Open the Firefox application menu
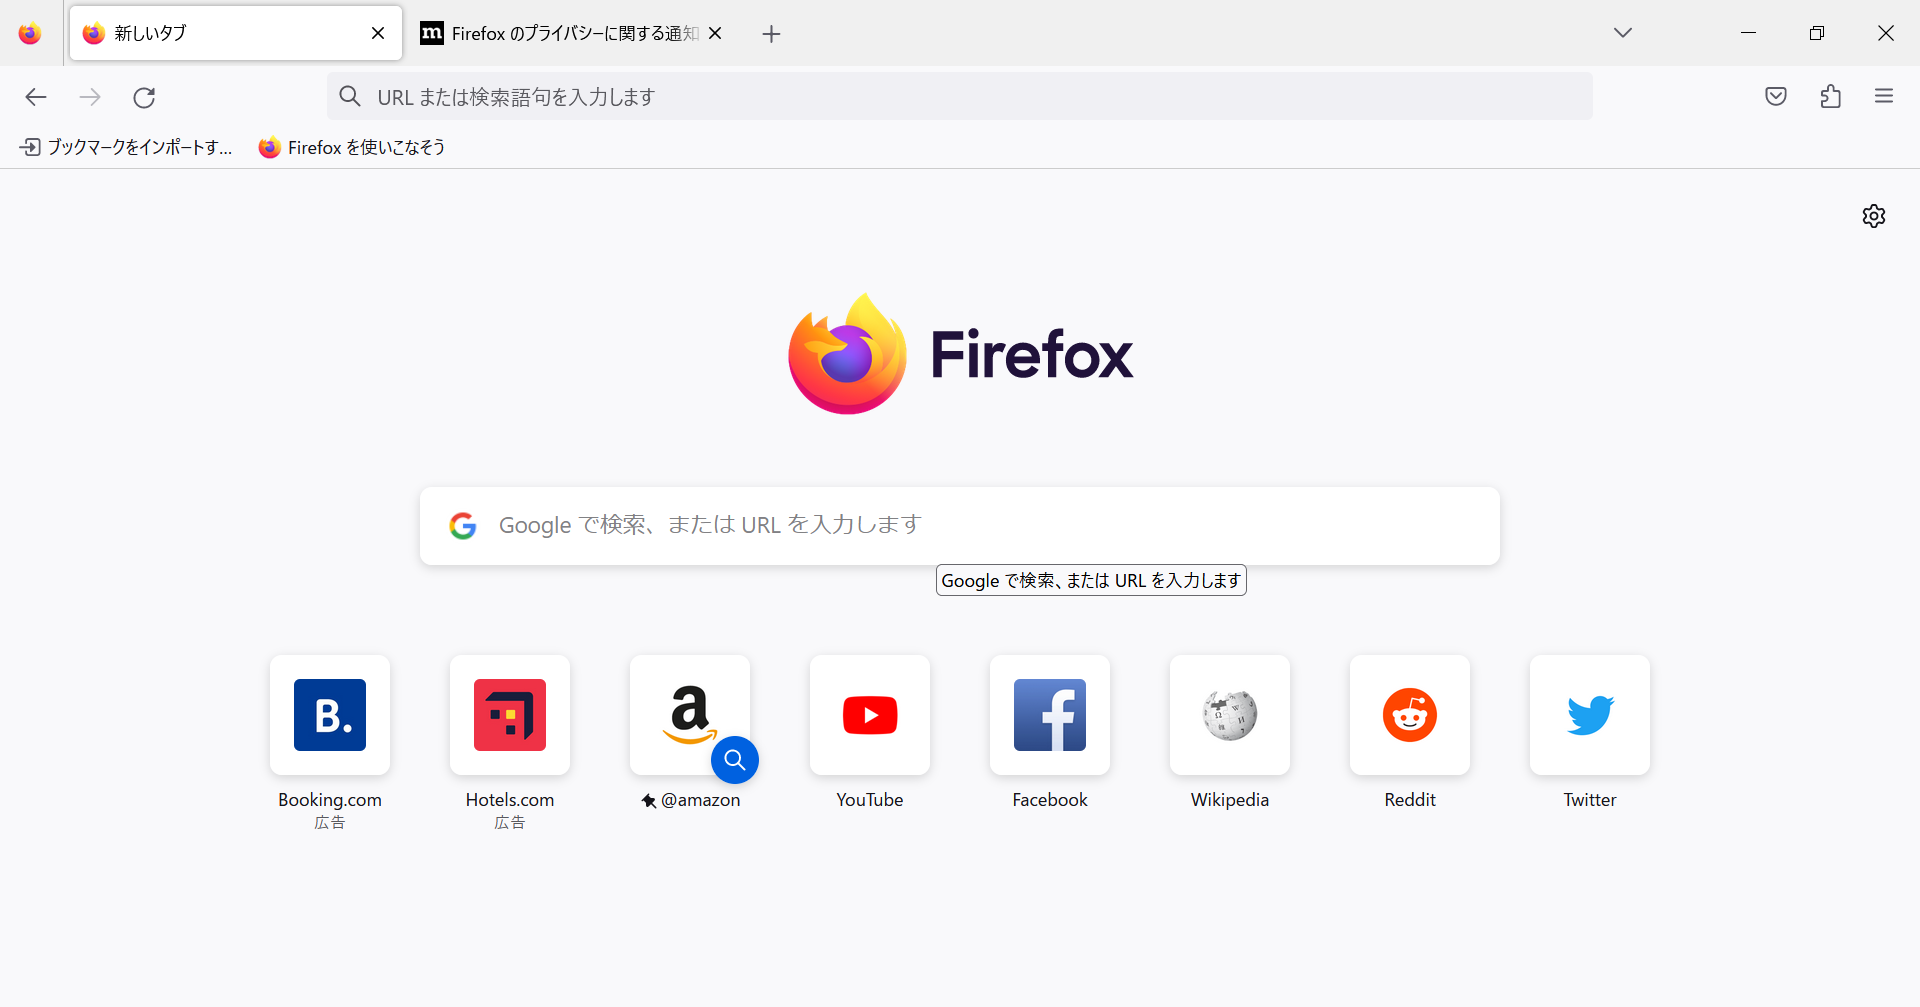The image size is (1920, 1007). [1885, 96]
